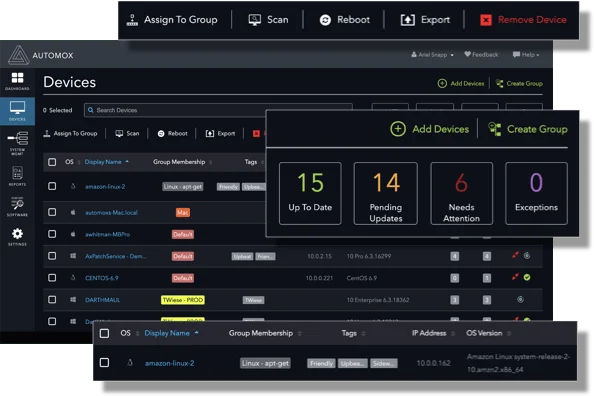This screenshot has height=396, width=594.
Task: Click small Create Group link in page header
Action: (519, 83)
